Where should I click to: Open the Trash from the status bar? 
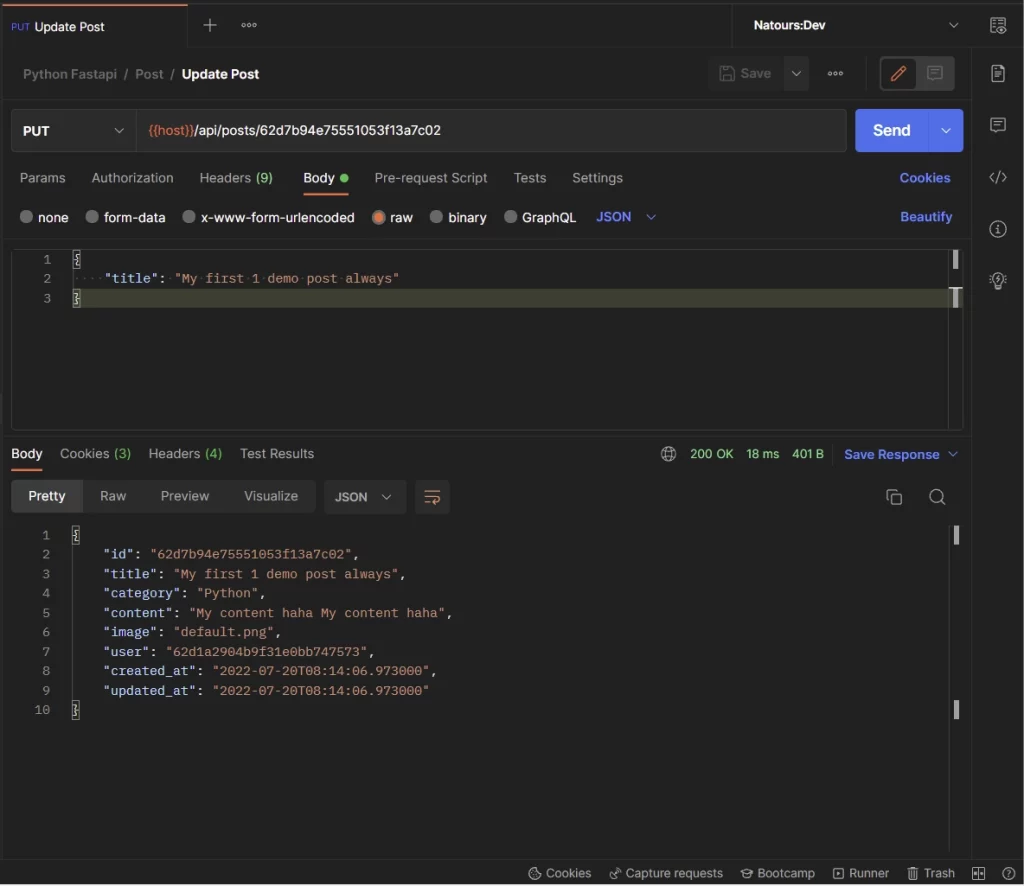pyautogui.click(x=931, y=872)
